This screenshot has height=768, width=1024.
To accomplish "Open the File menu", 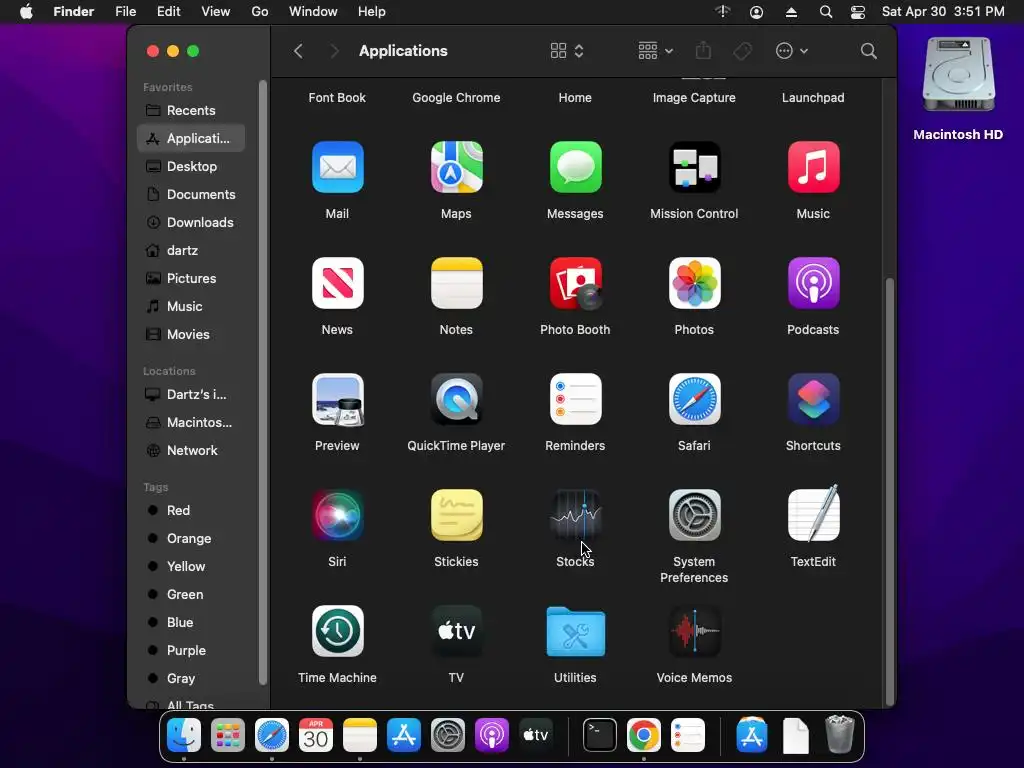I will (x=125, y=11).
